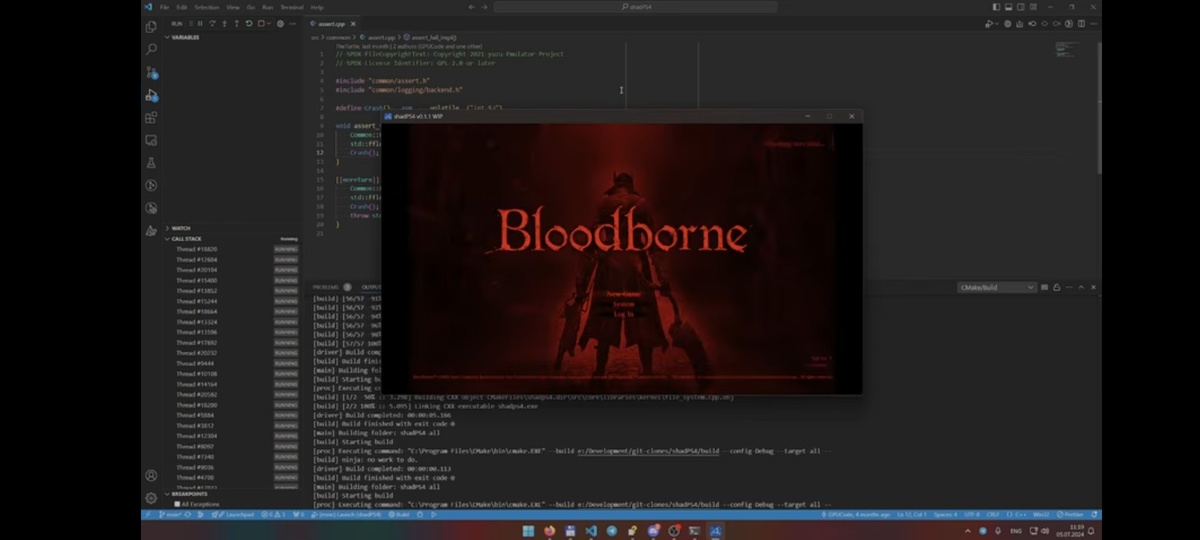
Task: Open the File menu
Action: (x=164, y=7)
